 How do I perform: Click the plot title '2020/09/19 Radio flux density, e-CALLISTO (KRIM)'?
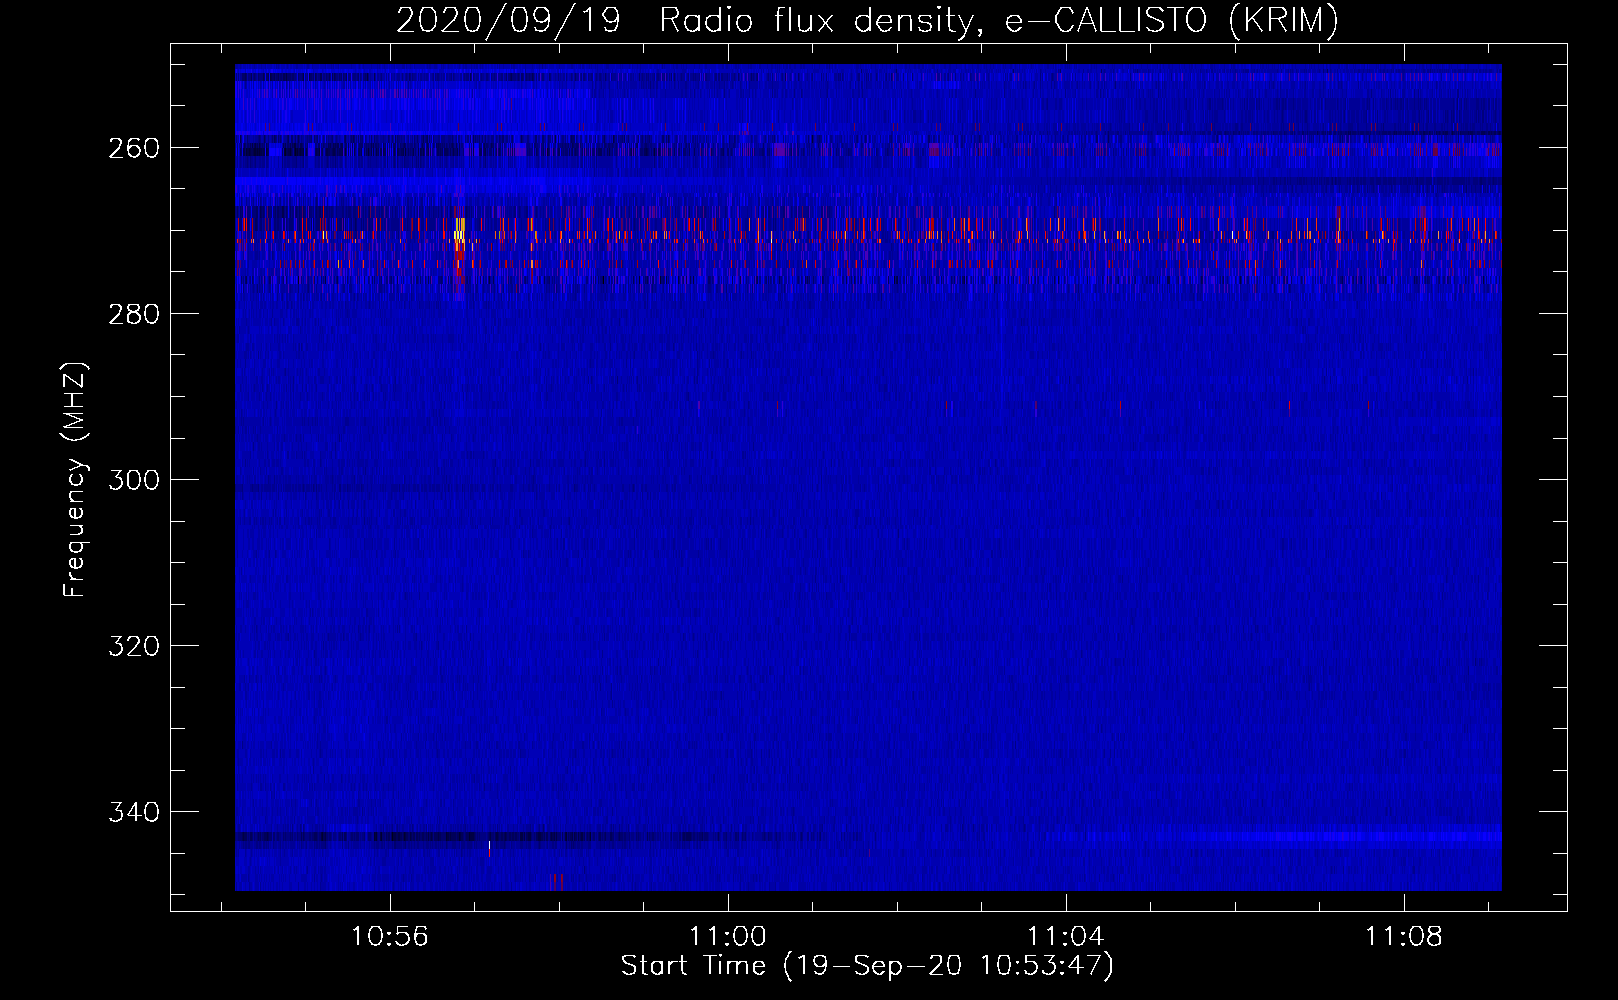867,20
